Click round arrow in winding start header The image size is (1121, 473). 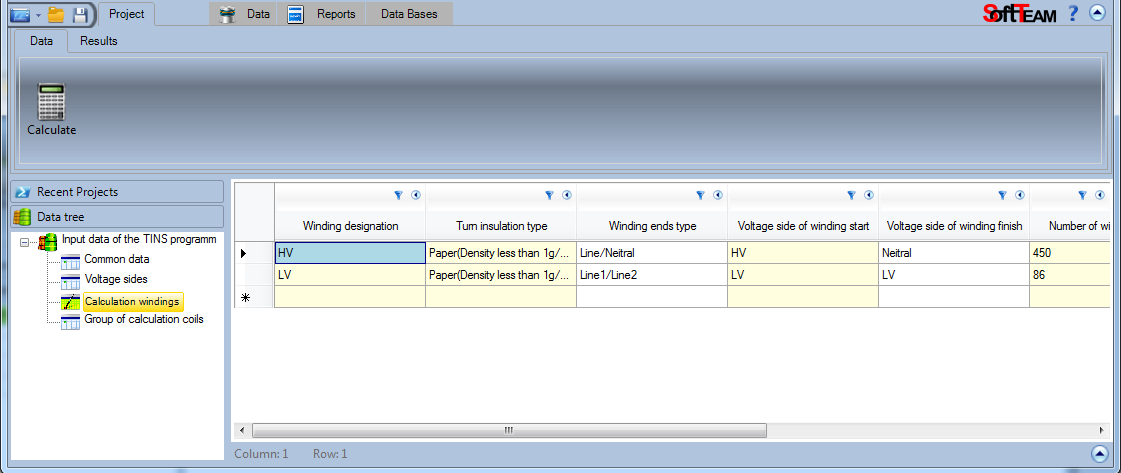point(869,194)
